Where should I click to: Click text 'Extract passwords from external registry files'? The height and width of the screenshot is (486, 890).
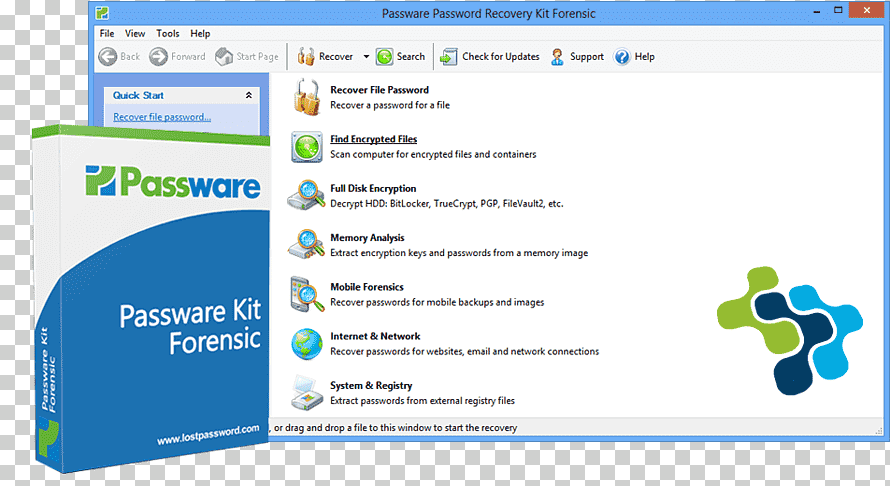pos(422,401)
